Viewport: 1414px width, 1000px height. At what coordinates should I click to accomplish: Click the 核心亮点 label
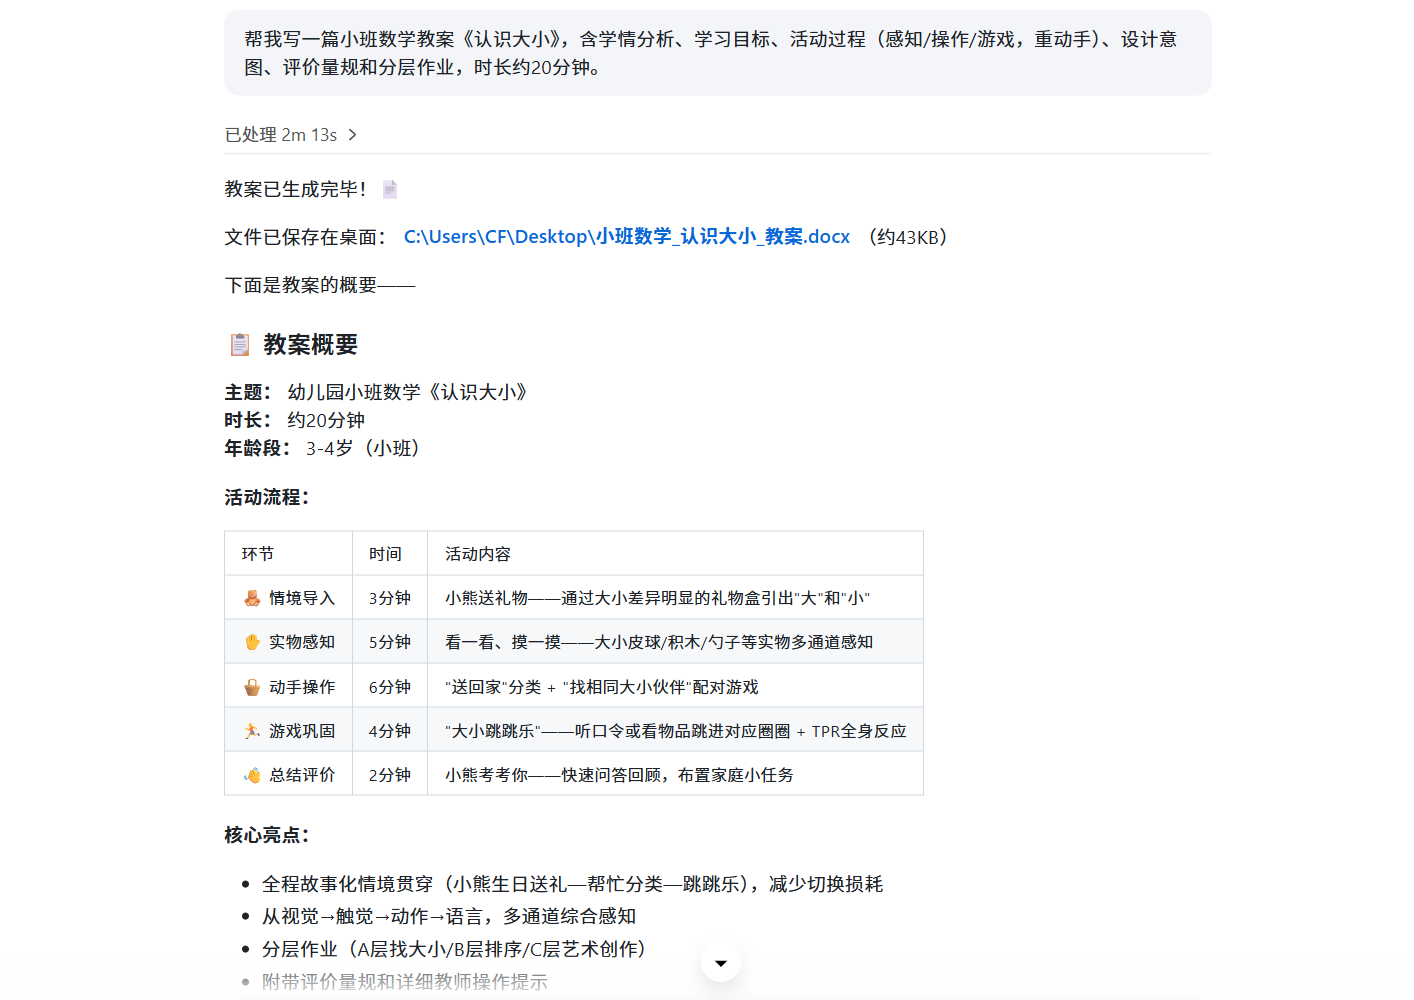[x=267, y=835]
